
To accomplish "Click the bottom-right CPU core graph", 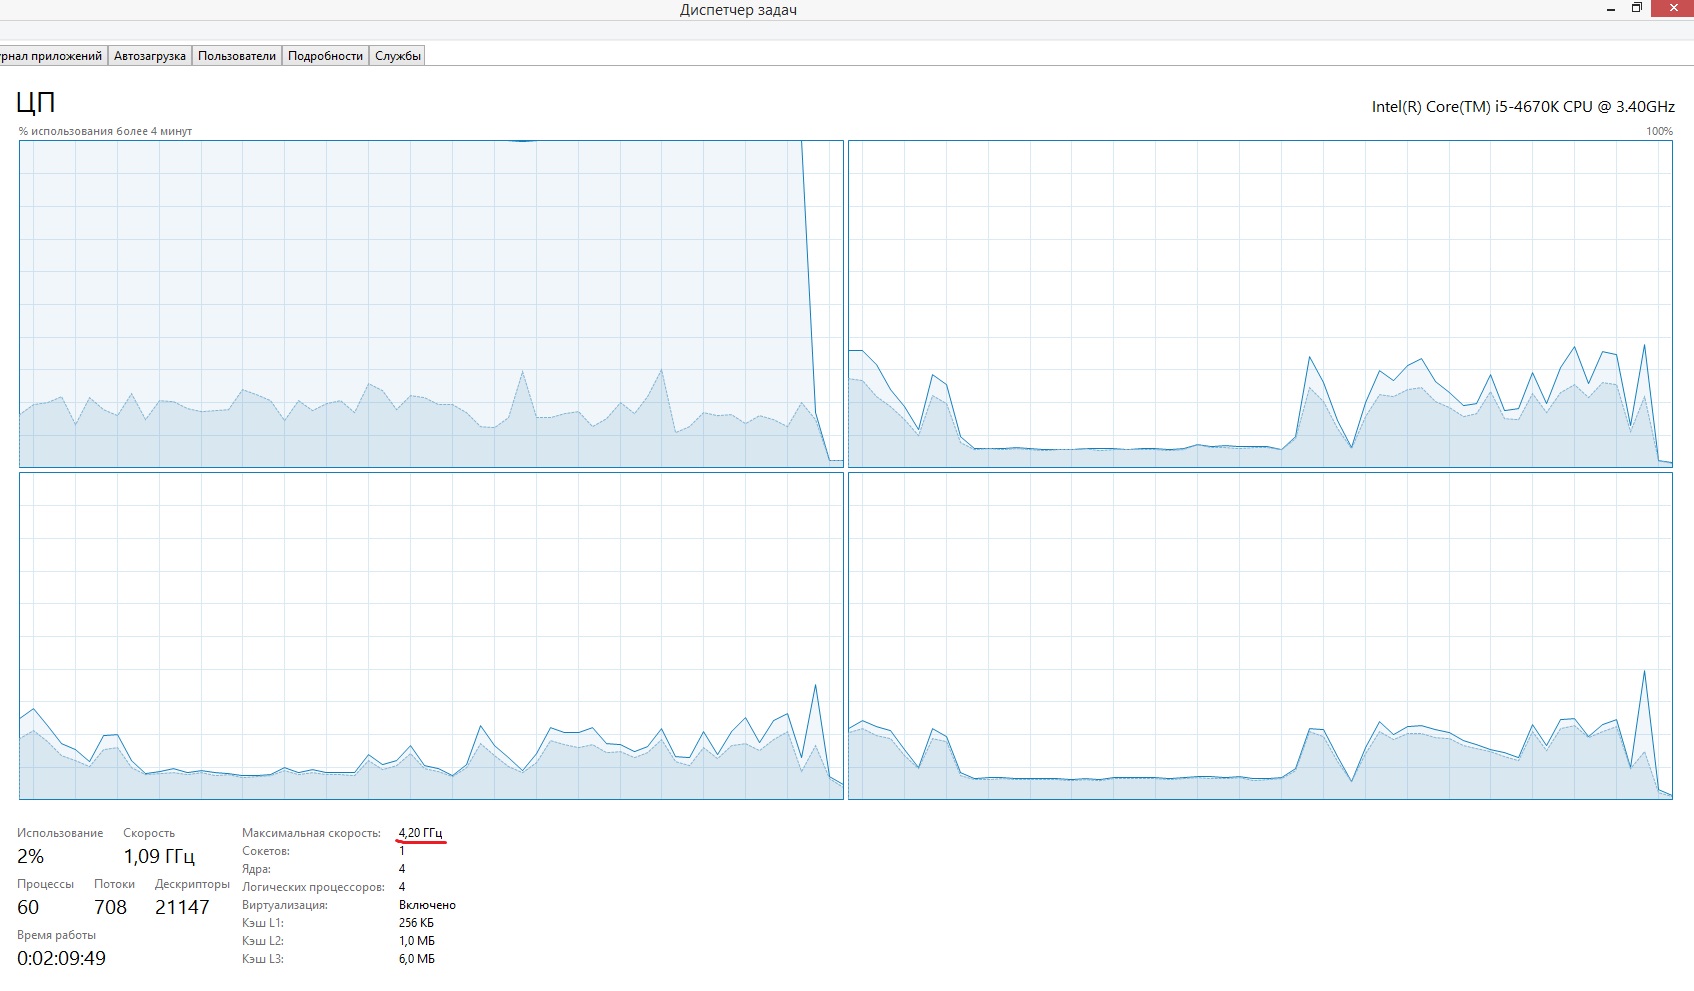I will 1260,636.
